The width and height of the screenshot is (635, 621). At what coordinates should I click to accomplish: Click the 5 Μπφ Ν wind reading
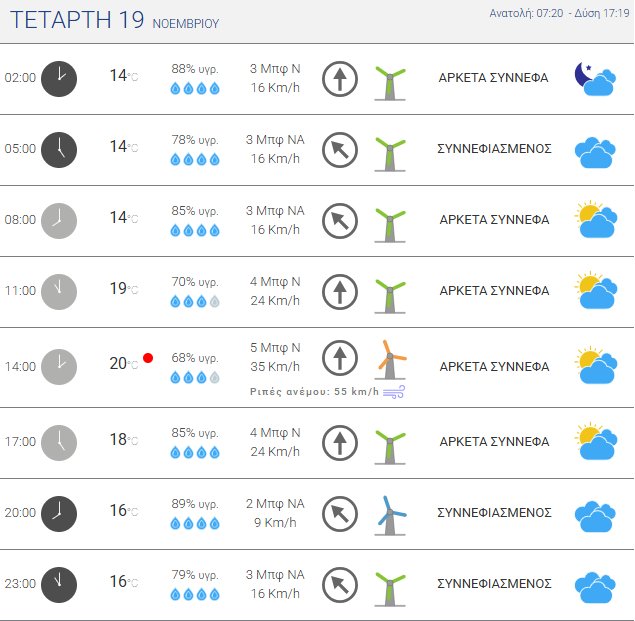pyautogui.click(x=275, y=349)
